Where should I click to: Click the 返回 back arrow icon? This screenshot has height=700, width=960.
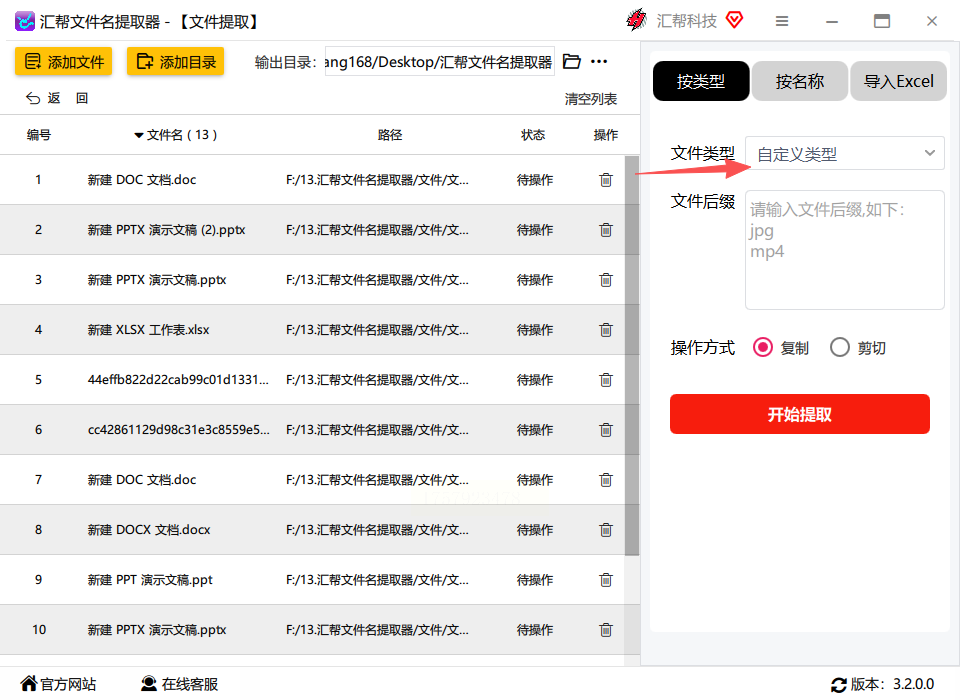[33, 98]
